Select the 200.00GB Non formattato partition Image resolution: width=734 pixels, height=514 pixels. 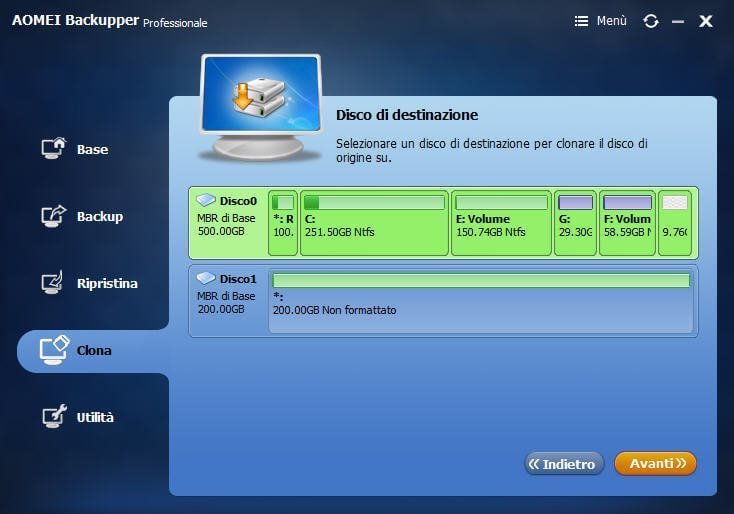[481, 302]
